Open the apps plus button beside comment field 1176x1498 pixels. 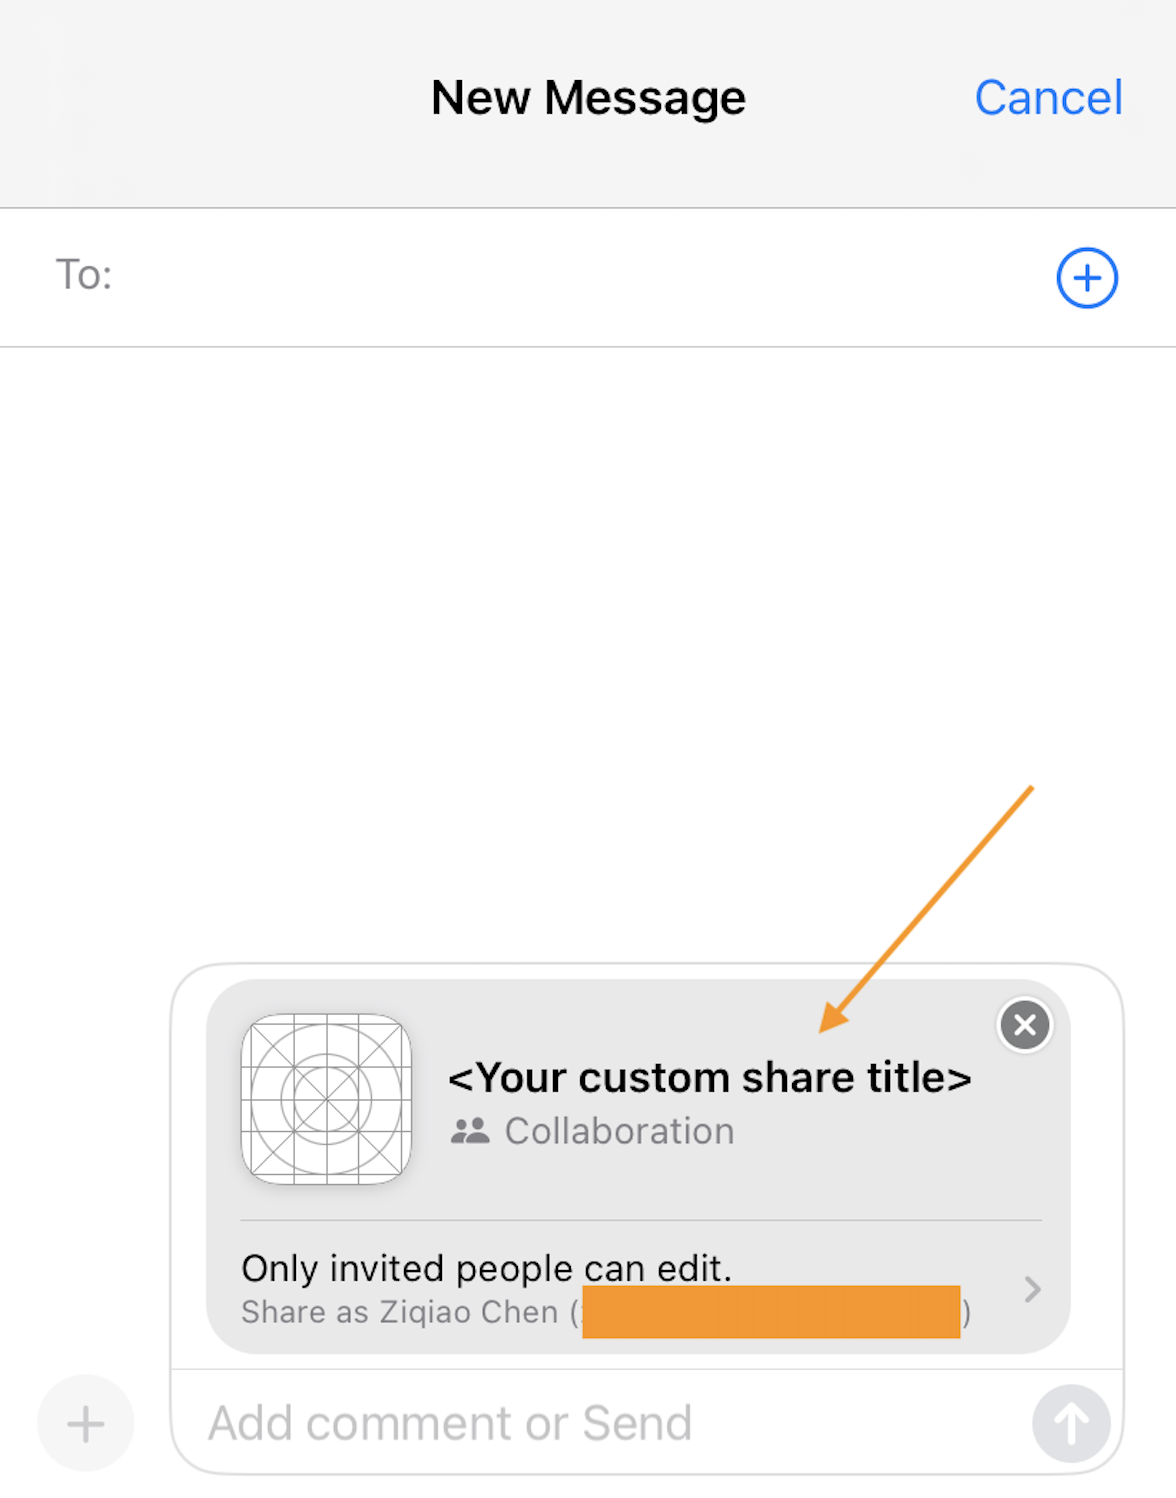(86, 1423)
